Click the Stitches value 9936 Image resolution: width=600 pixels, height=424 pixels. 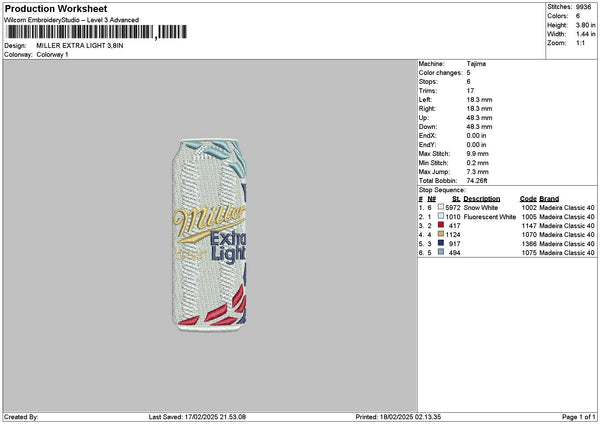tap(583, 7)
